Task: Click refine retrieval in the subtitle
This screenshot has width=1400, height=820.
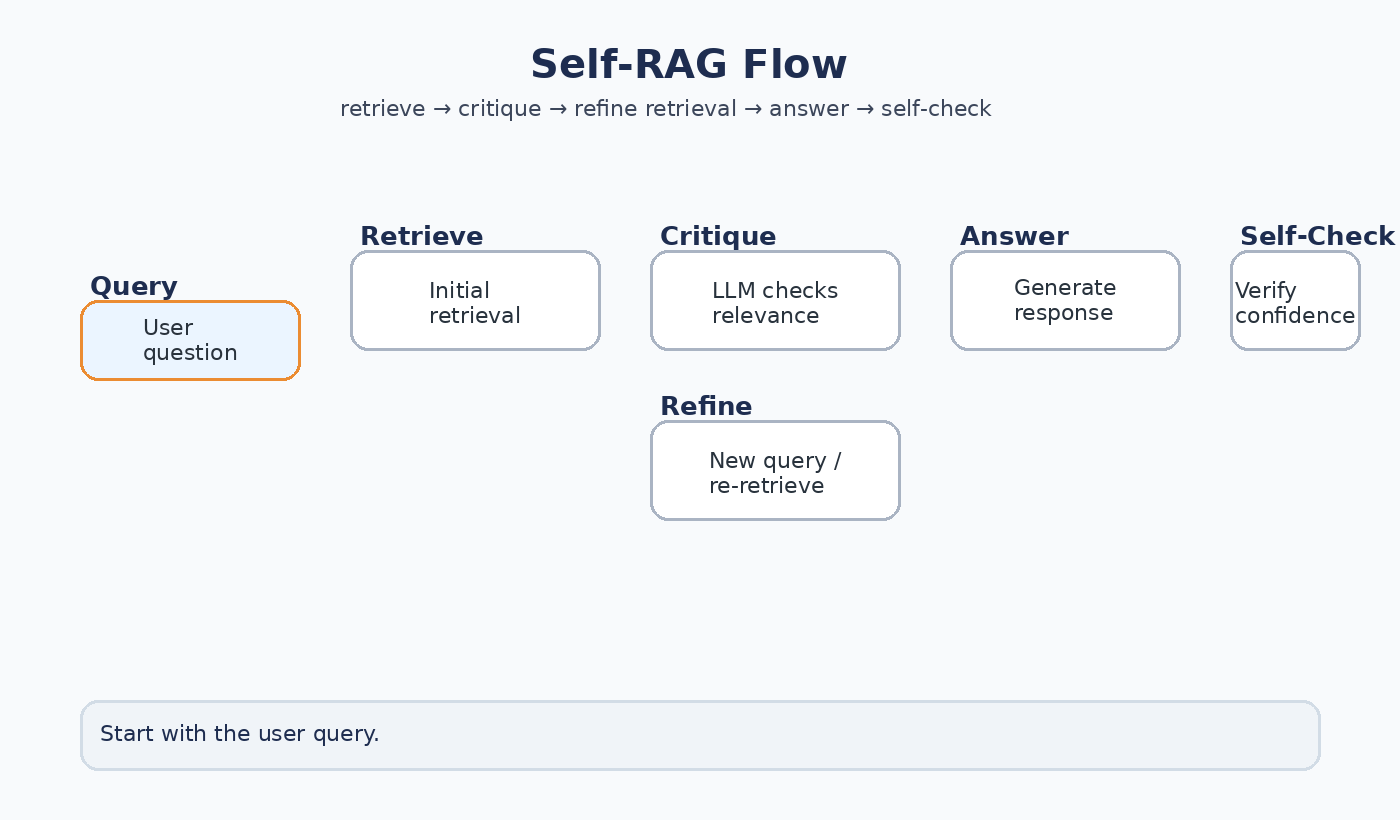Action: pyautogui.click(x=653, y=108)
